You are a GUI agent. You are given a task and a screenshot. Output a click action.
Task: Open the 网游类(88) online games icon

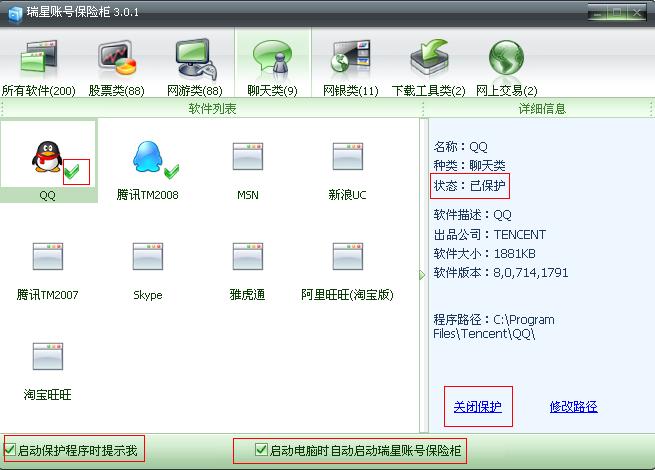click(x=195, y=59)
